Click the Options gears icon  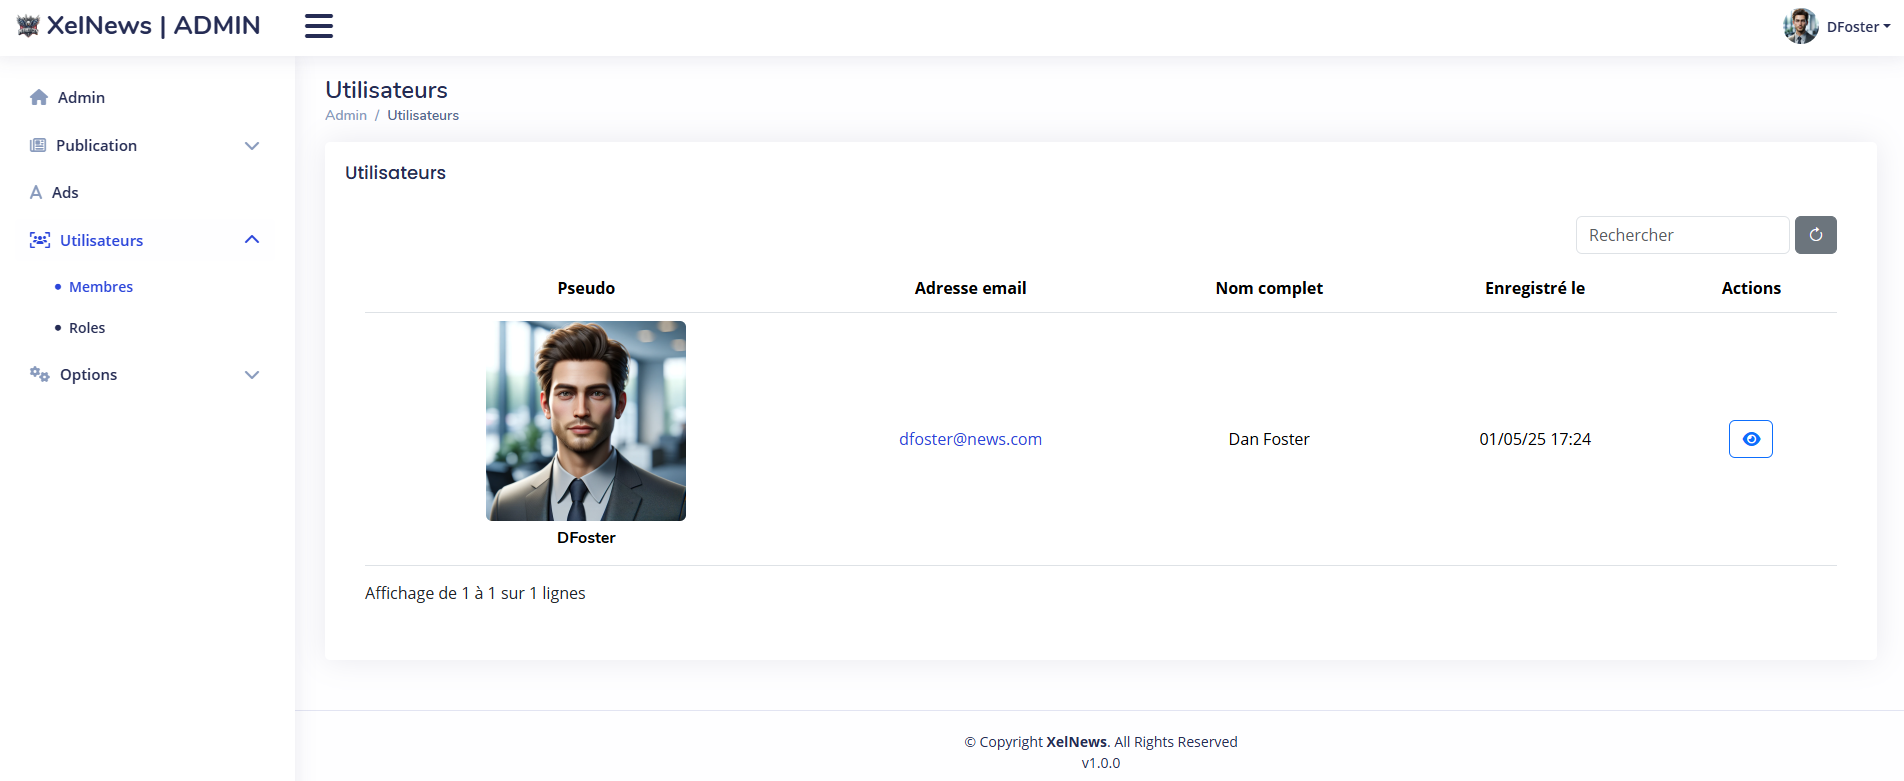(40, 374)
